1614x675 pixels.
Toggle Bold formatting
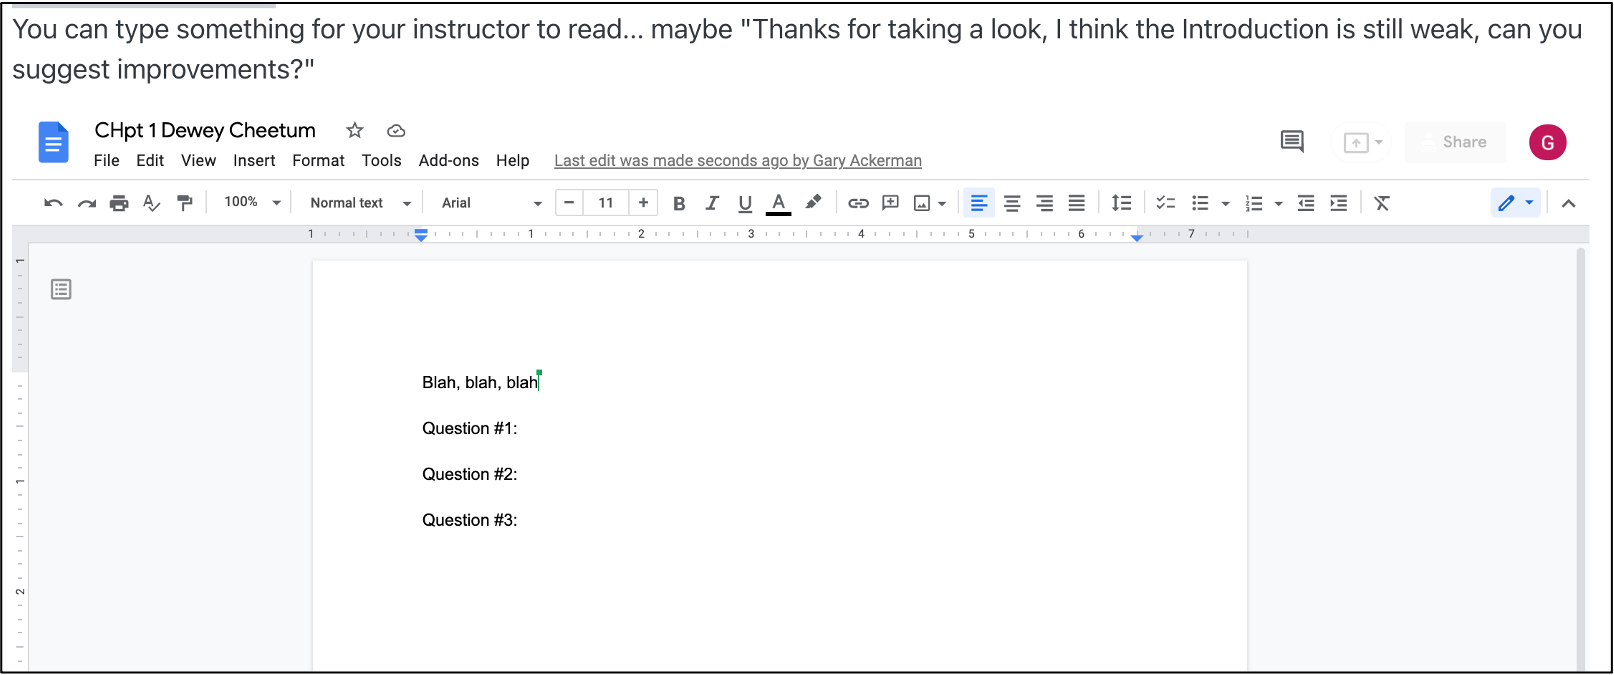679,203
